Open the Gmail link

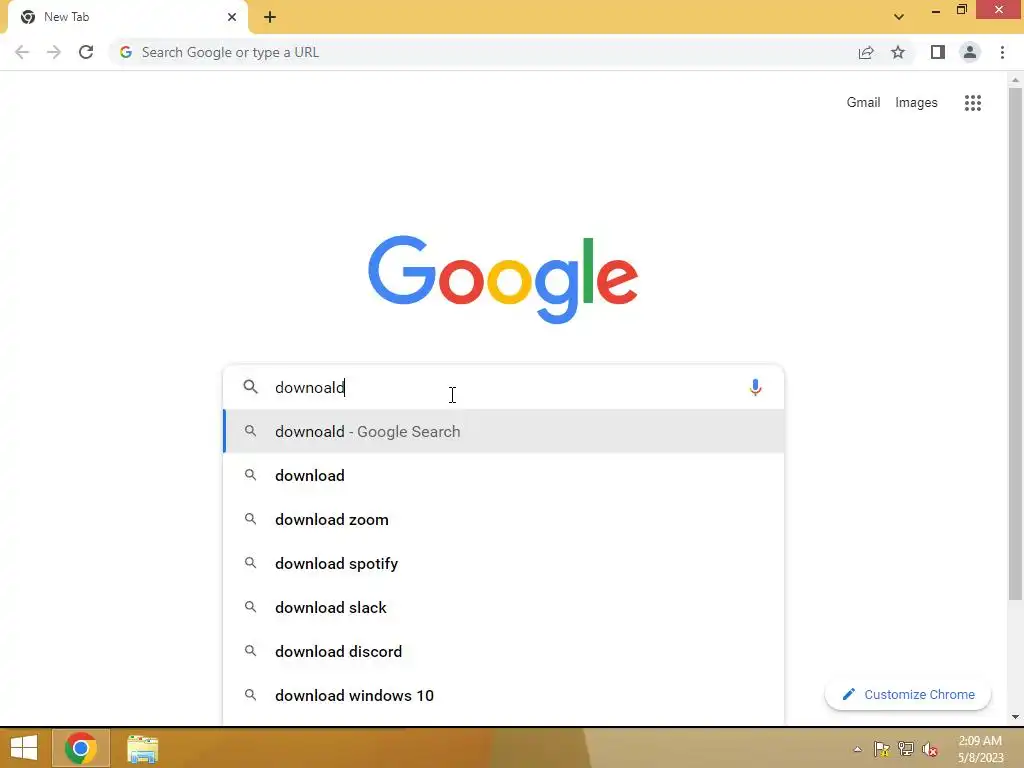coord(863,103)
